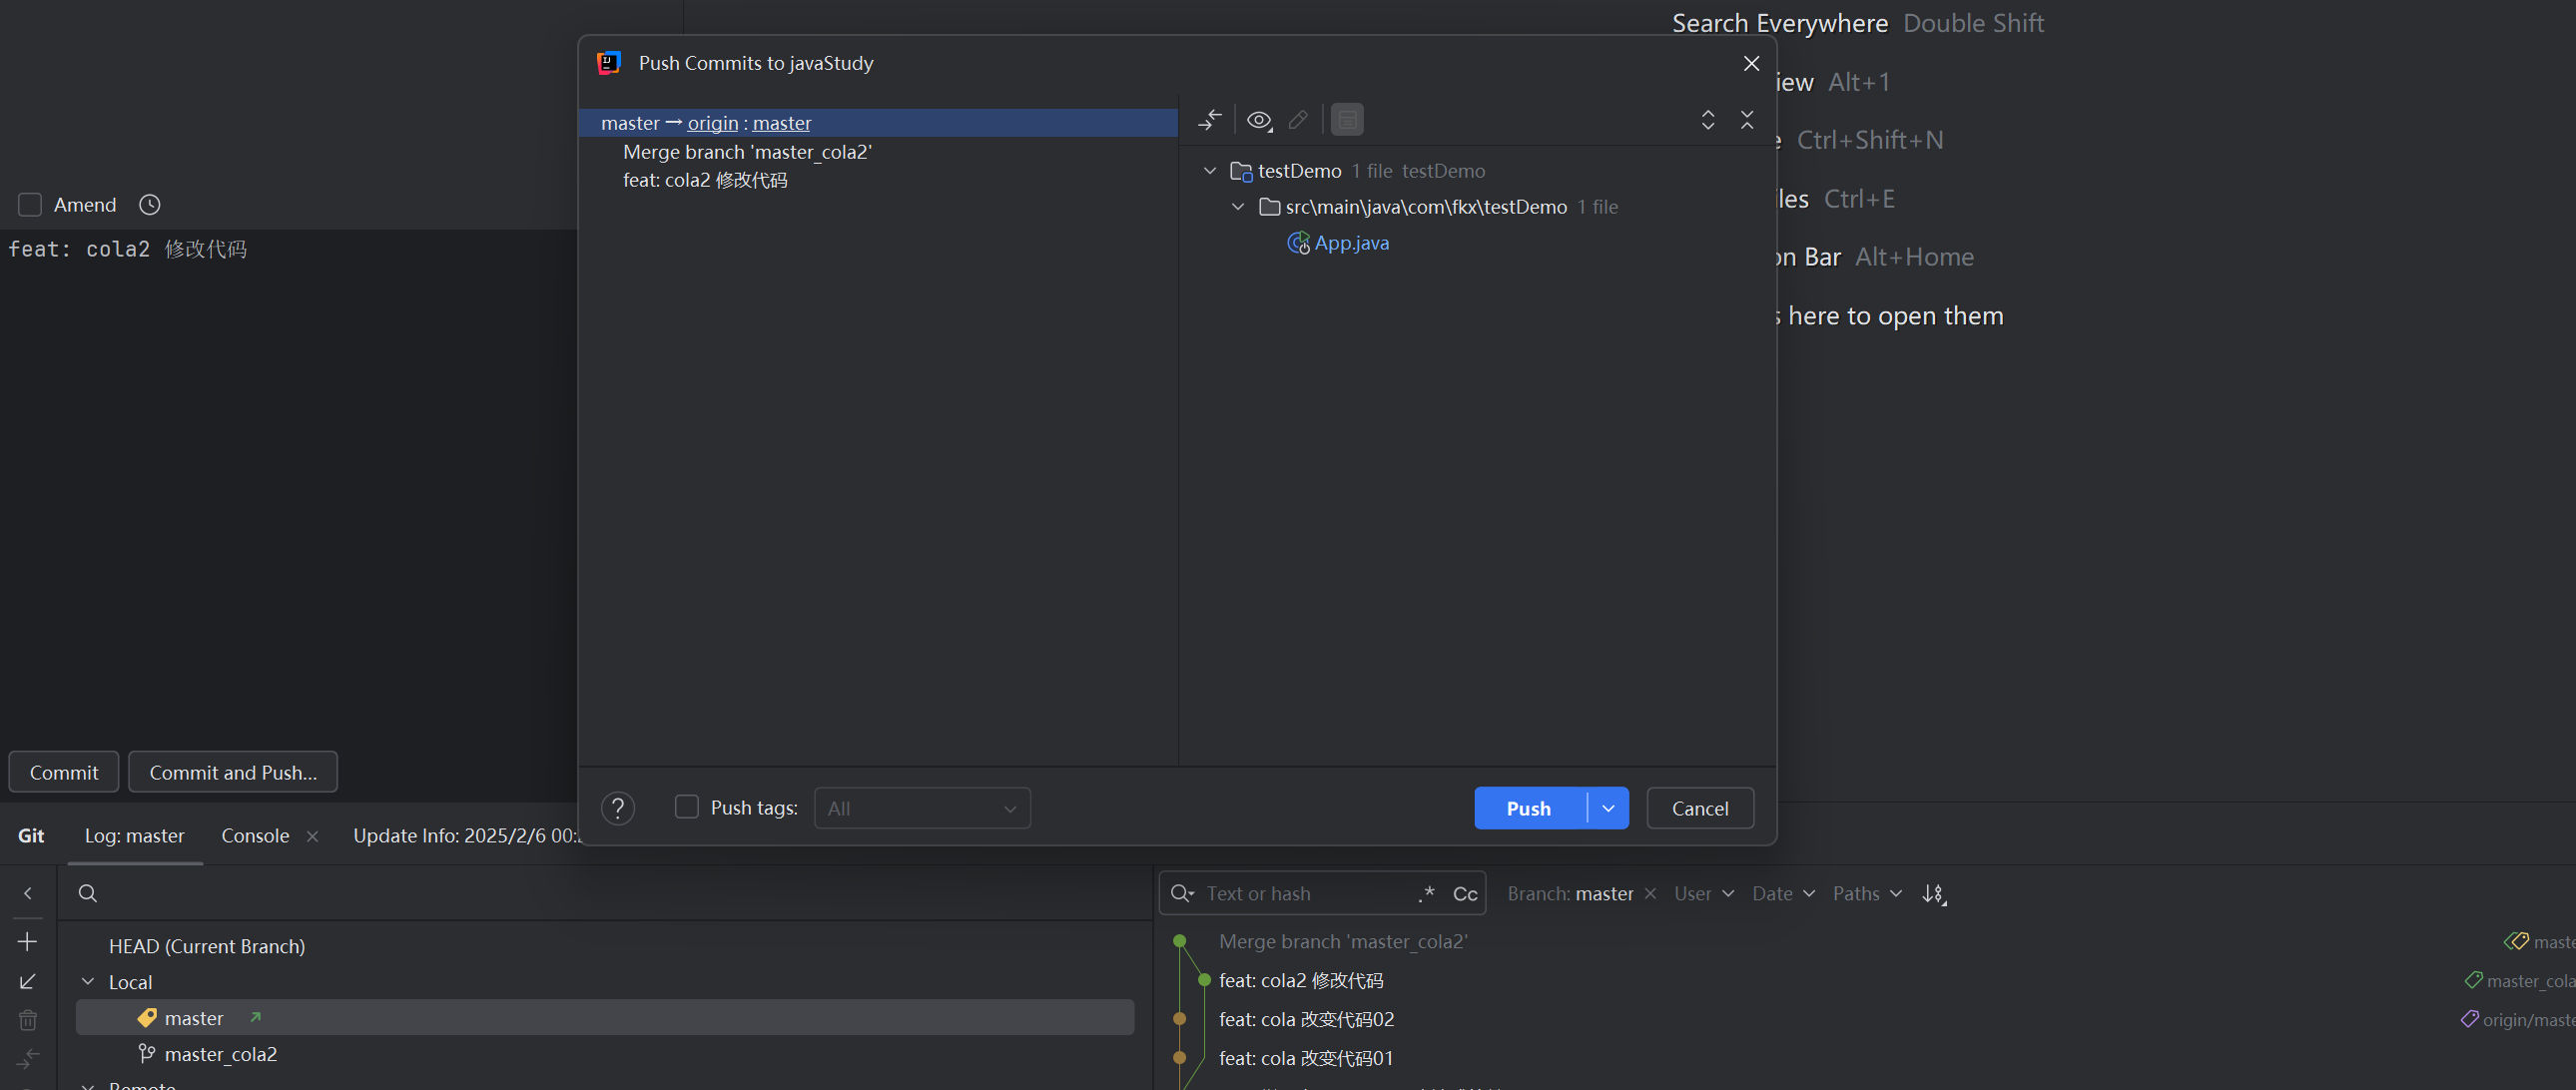Screen dimensions: 2576x1090
Task: Select Merge branch 'master_cola2' in Git log
Action: [1343, 941]
